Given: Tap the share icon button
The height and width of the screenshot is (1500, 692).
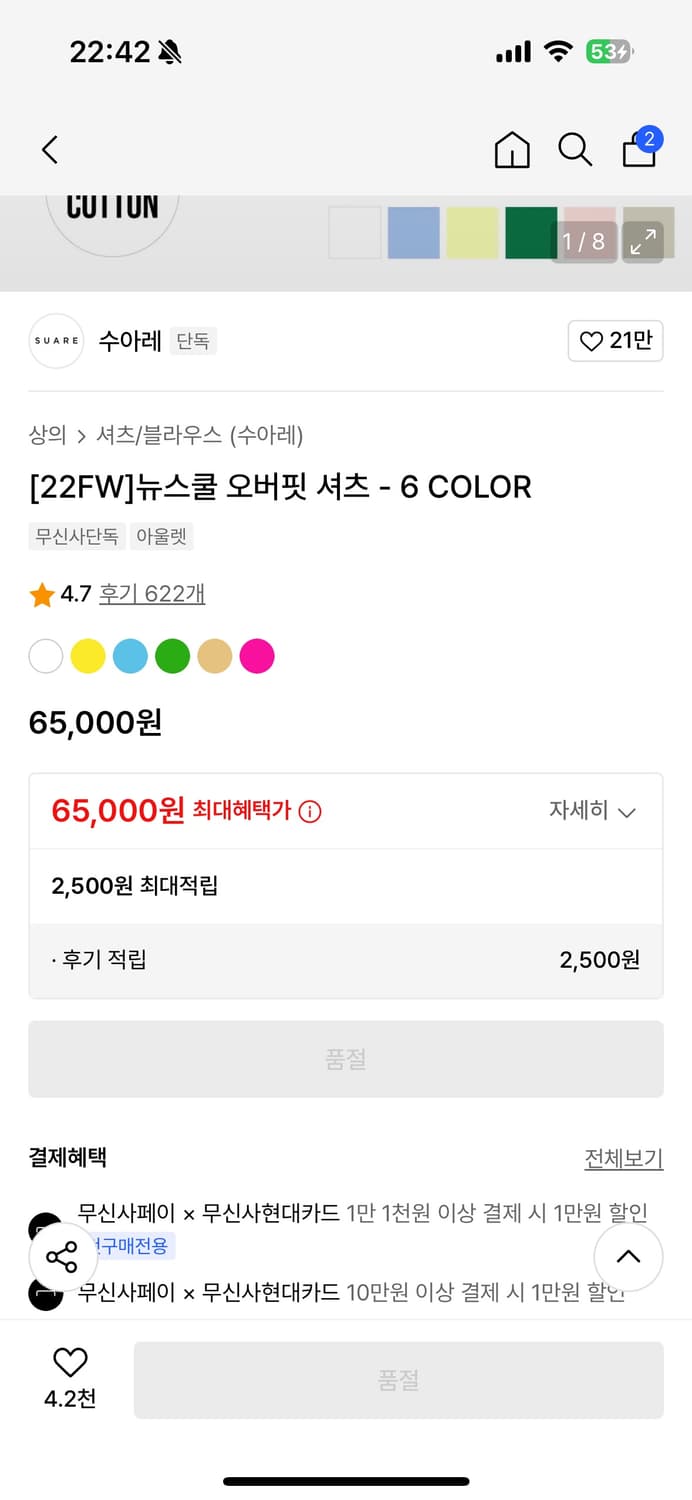Looking at the screenshot, I should pyautogui.click(x=62, y=1257).
